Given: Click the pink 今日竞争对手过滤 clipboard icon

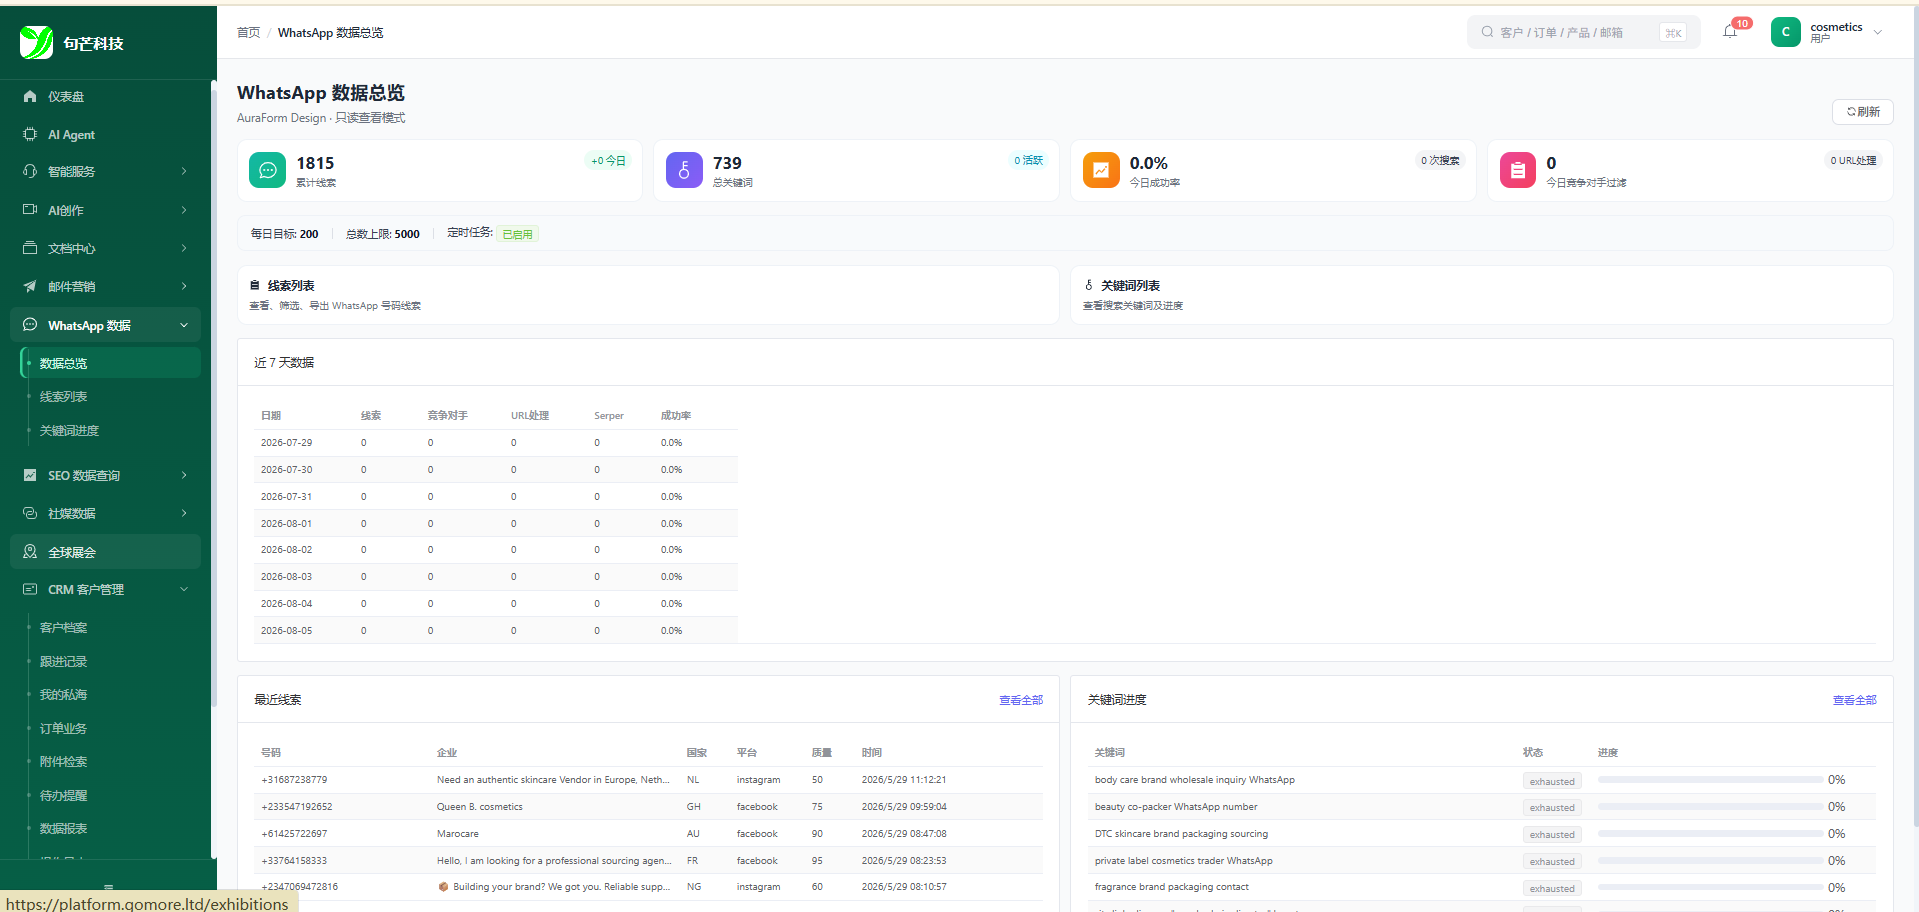Looking at the screenshot, I should click(1518, 171).
